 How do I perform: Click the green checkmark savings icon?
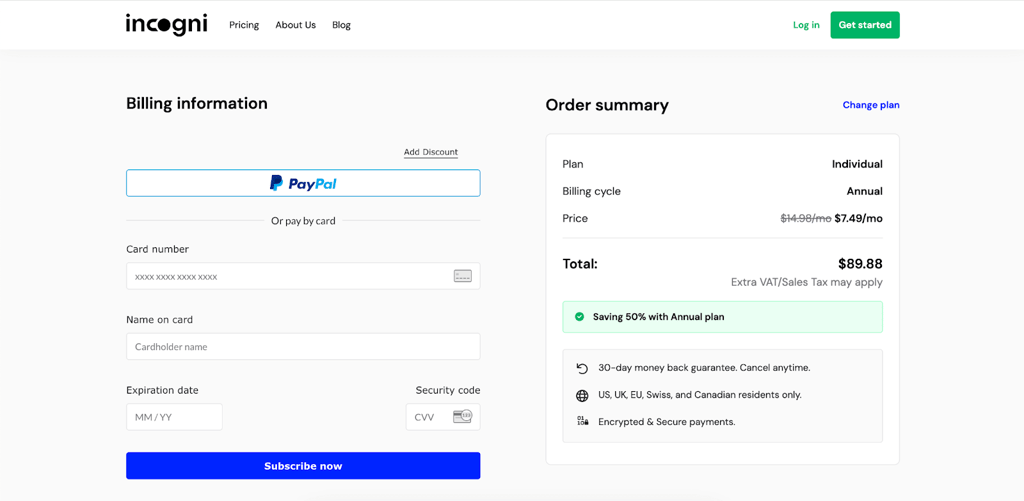[x=579, y=317]
